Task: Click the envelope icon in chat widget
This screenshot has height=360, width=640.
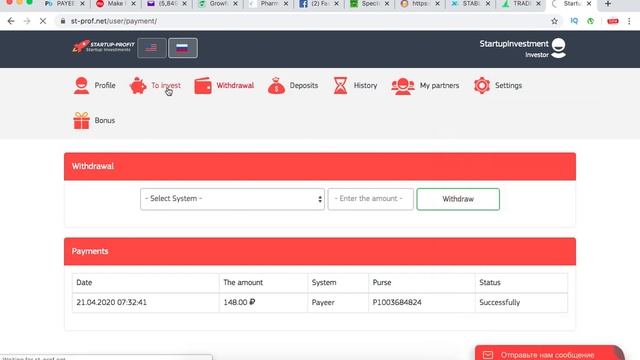Action: (x=488, y=355)
